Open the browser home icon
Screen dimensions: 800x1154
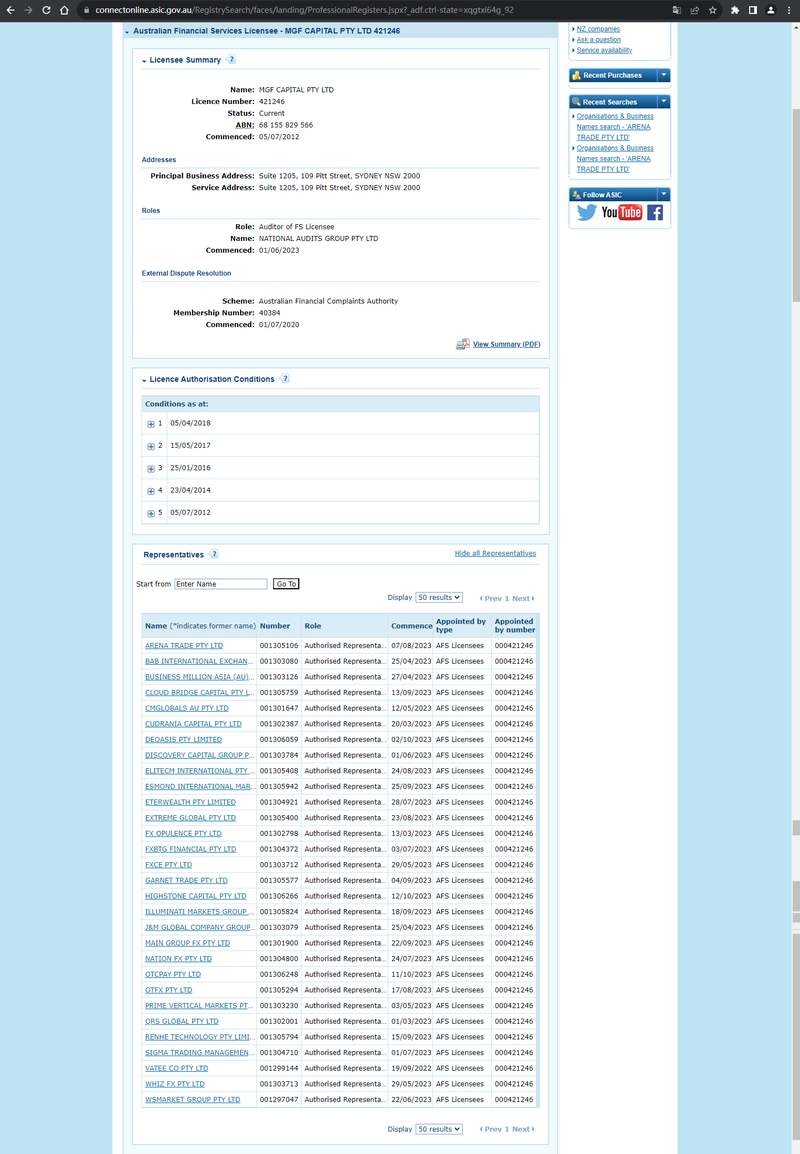click(x=65, y=10)
